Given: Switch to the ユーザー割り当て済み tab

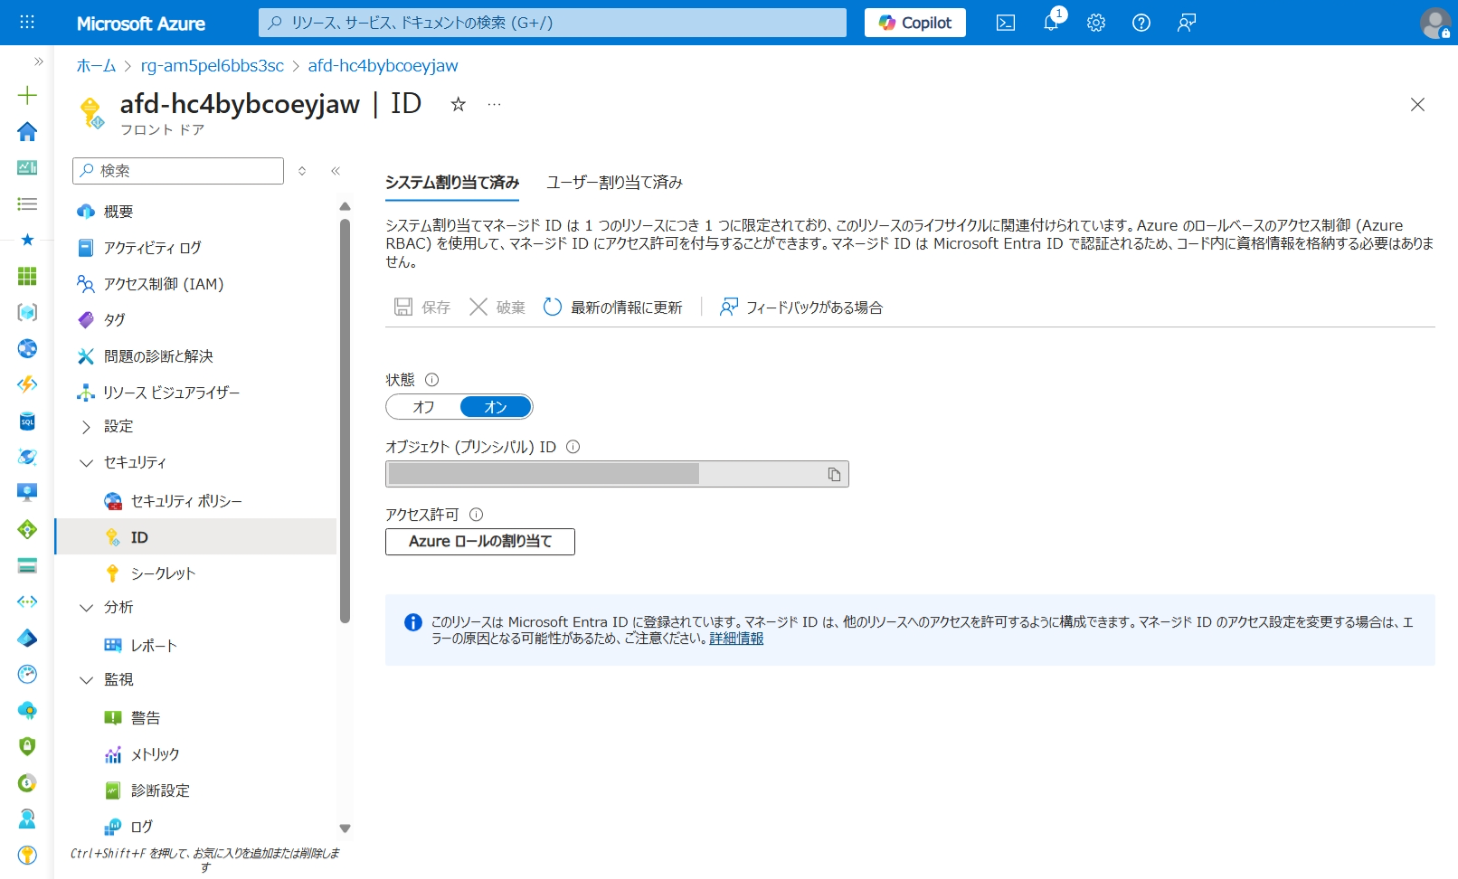Looking at the screenshot, I should (x=614, y=183).
